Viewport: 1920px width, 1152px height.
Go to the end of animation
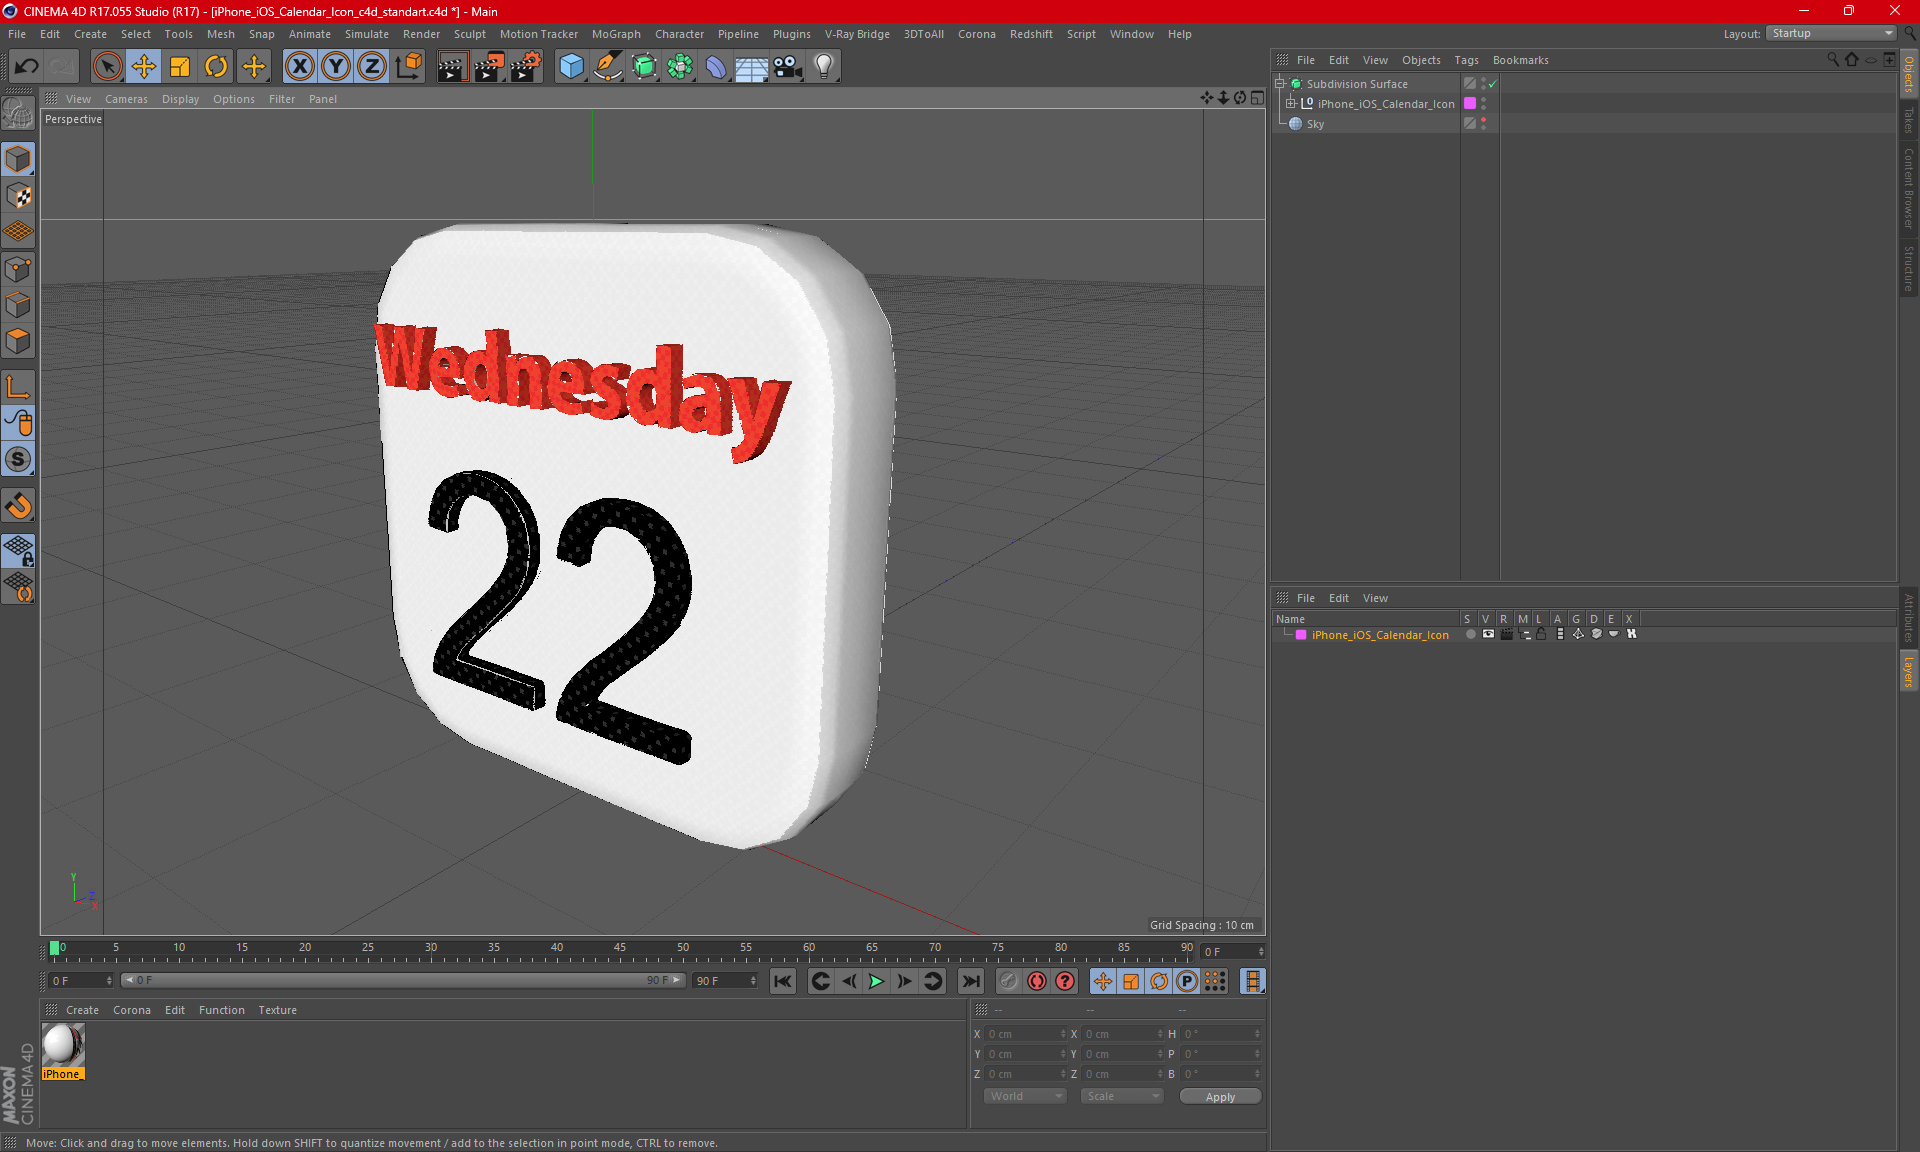[x=970, y=981]
